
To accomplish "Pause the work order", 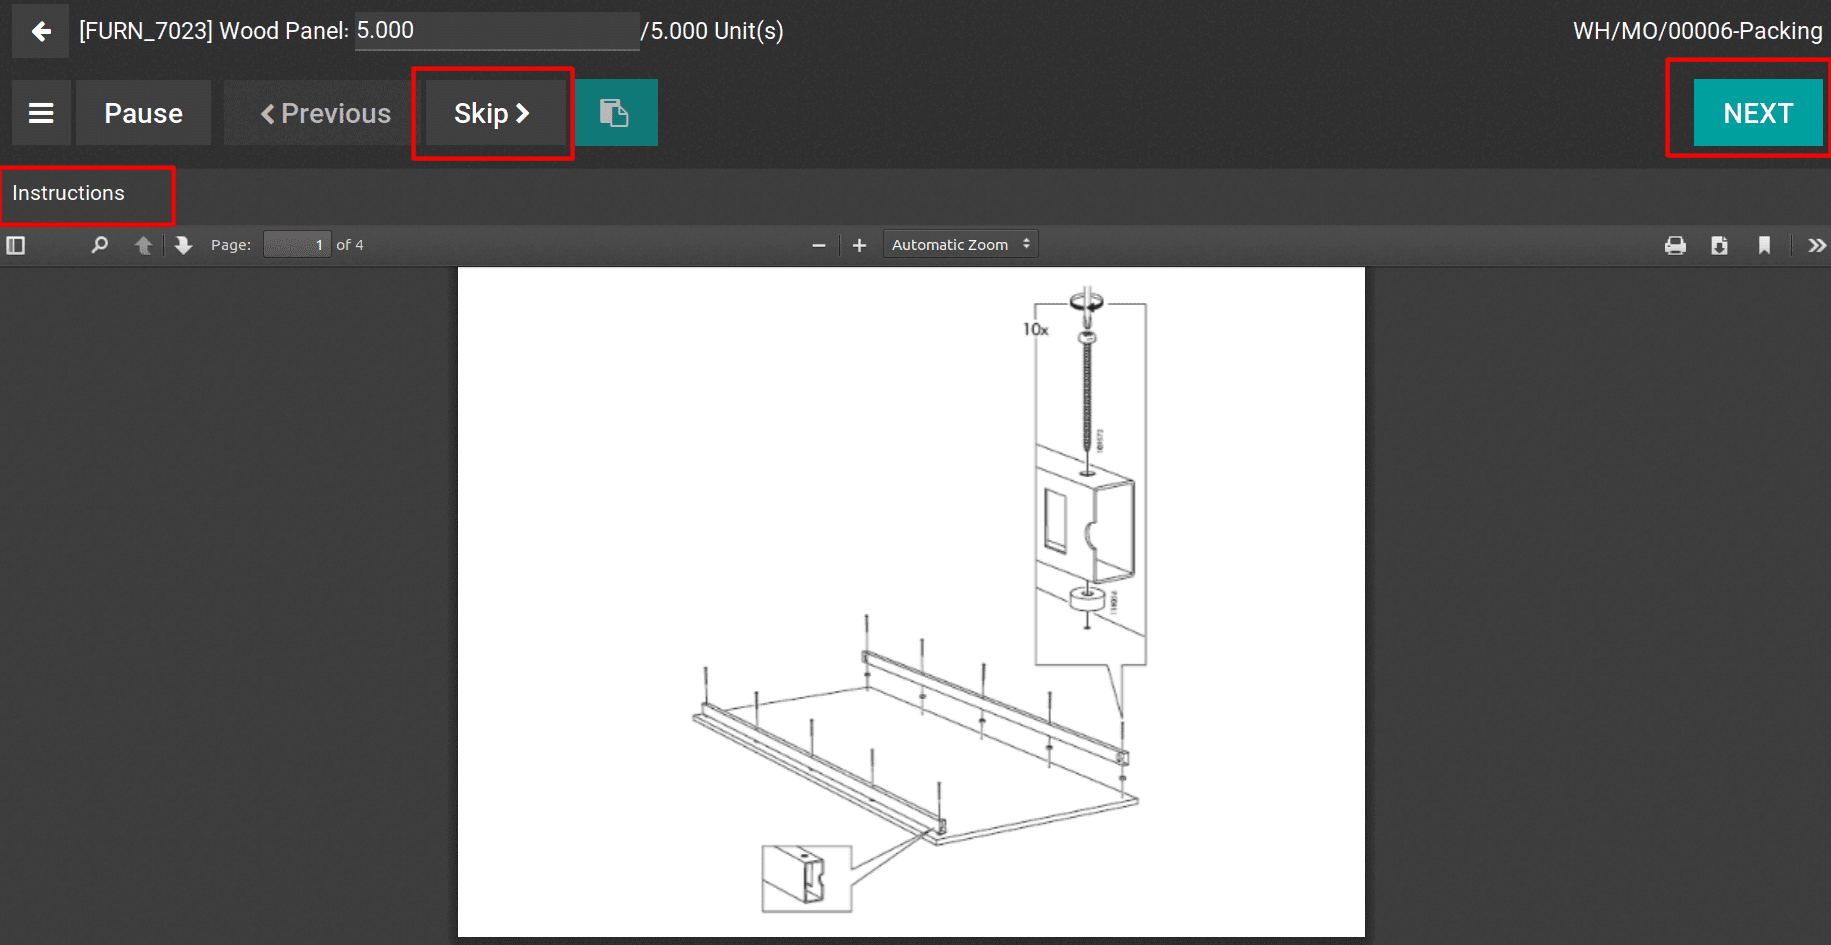I will tap(143, 113).
